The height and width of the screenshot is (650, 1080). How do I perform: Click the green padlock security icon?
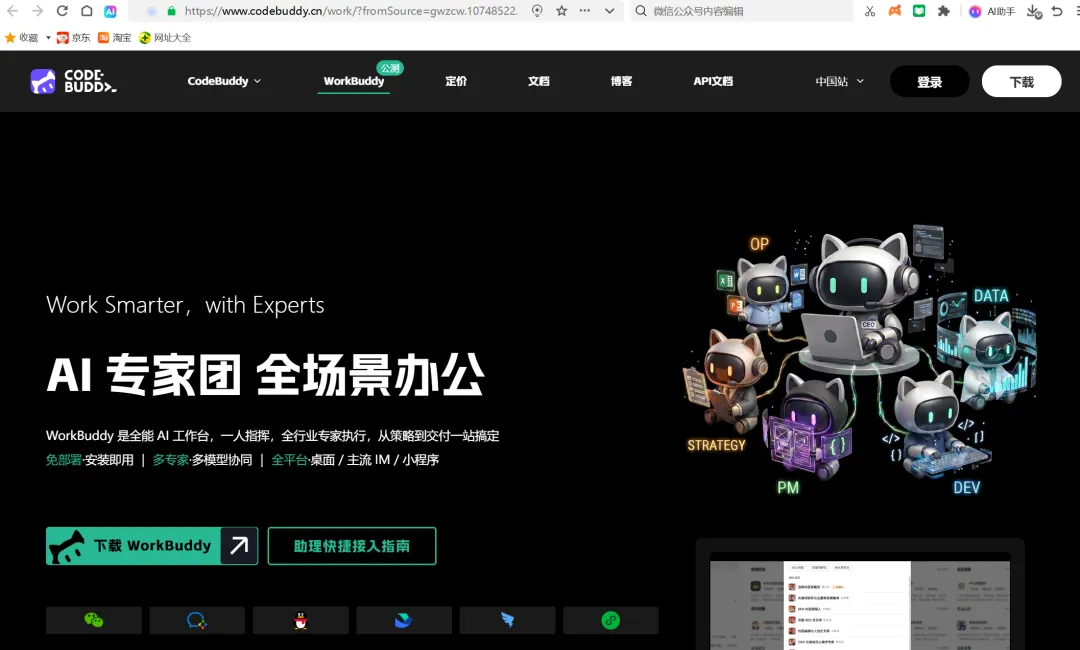[x=172, y=11]
